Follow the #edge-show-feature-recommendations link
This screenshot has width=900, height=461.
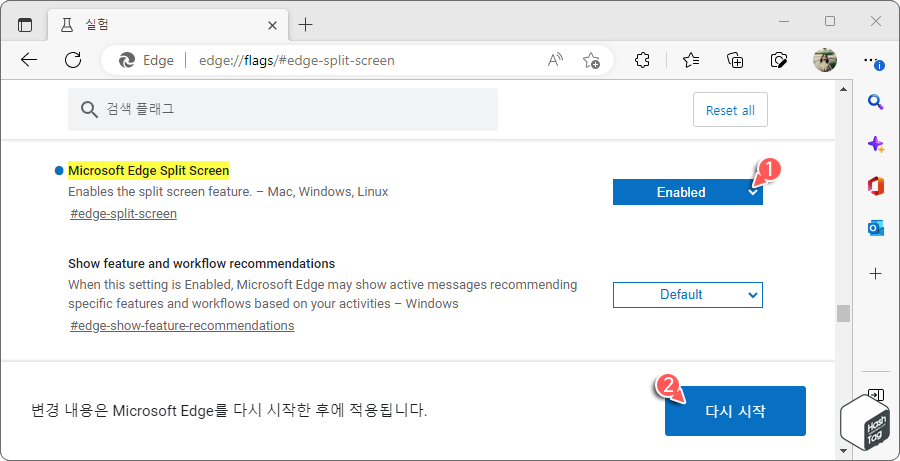[182, 326]
